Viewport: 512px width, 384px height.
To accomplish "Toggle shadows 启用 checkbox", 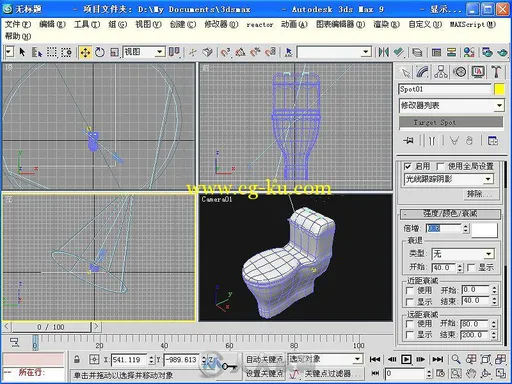I will pos(407,166).
